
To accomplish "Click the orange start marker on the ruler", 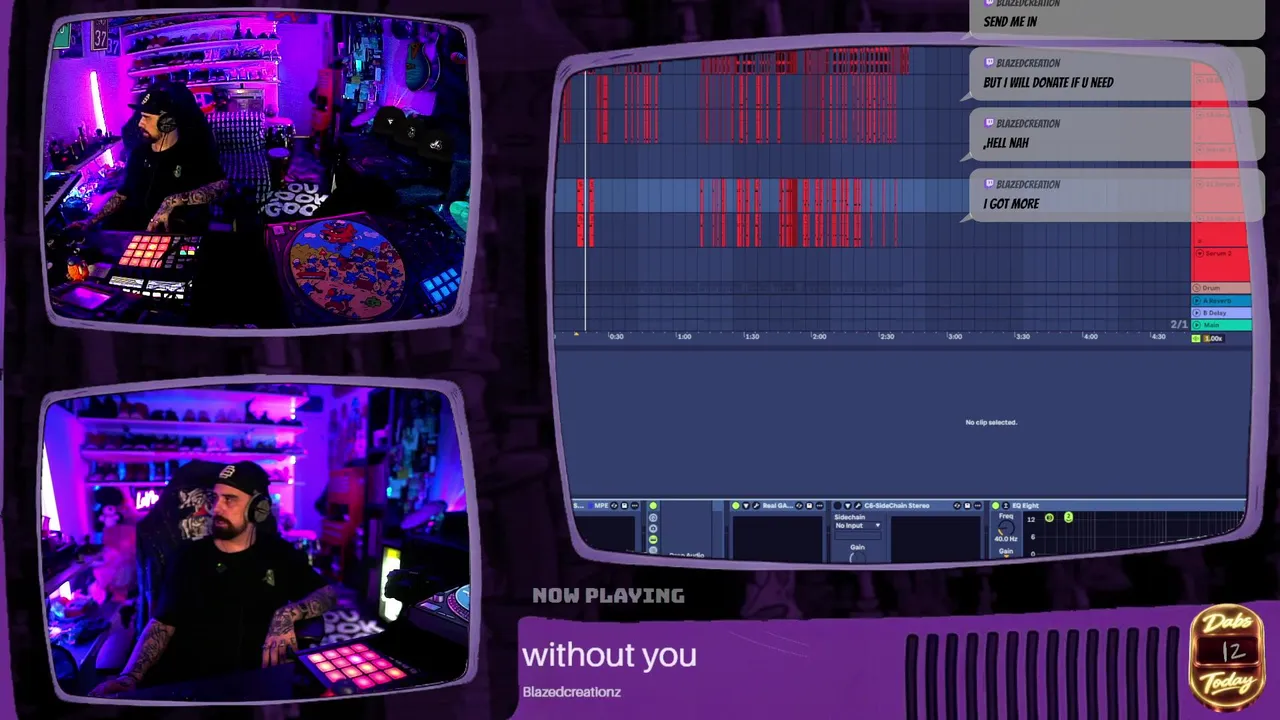I will [576, 334].
